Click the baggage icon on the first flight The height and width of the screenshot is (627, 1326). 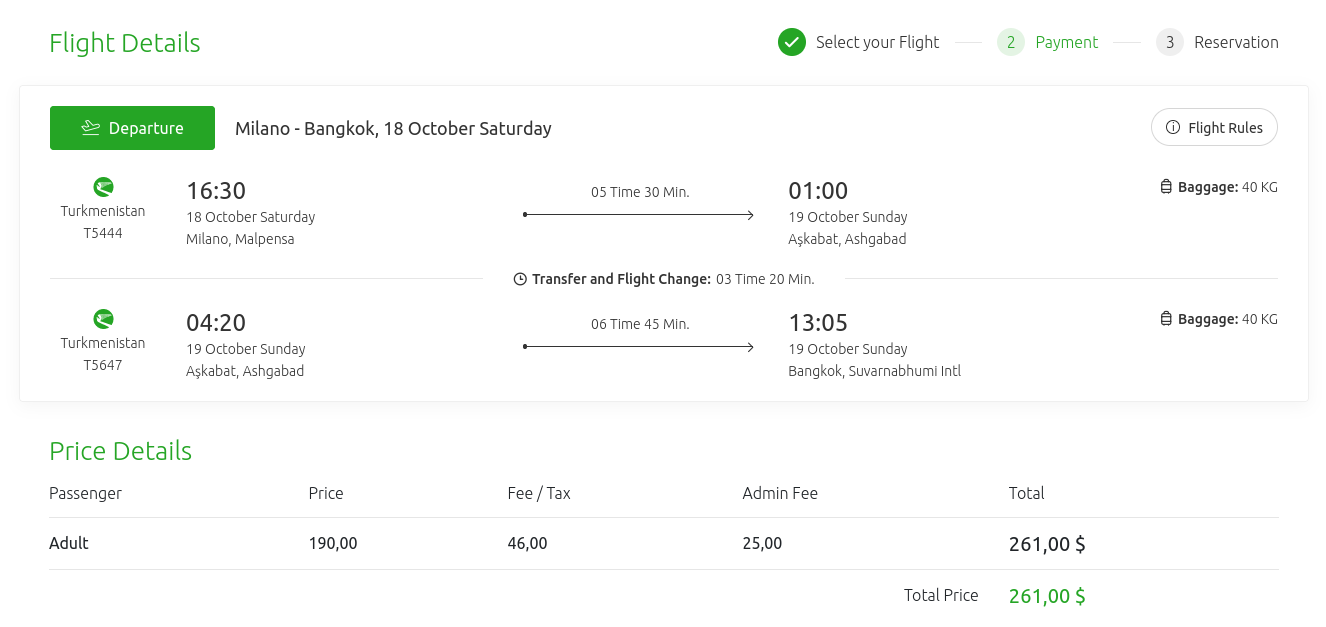(1166, 187)
